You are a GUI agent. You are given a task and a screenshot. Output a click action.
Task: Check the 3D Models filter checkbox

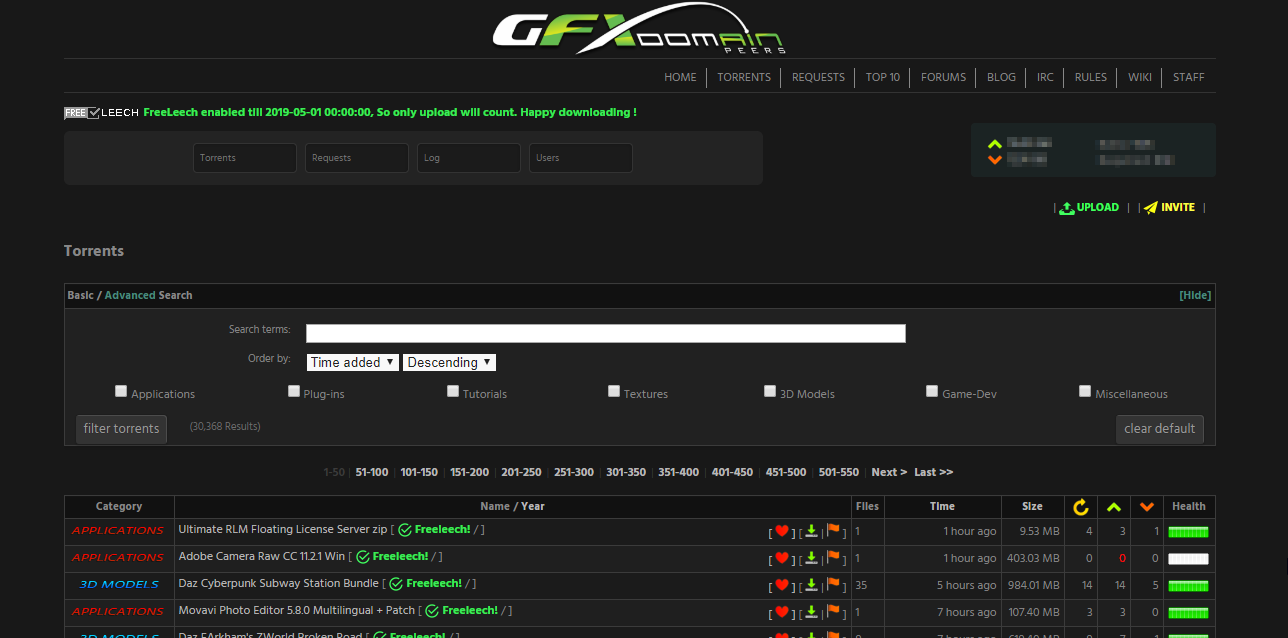click(x=770, y=390)
